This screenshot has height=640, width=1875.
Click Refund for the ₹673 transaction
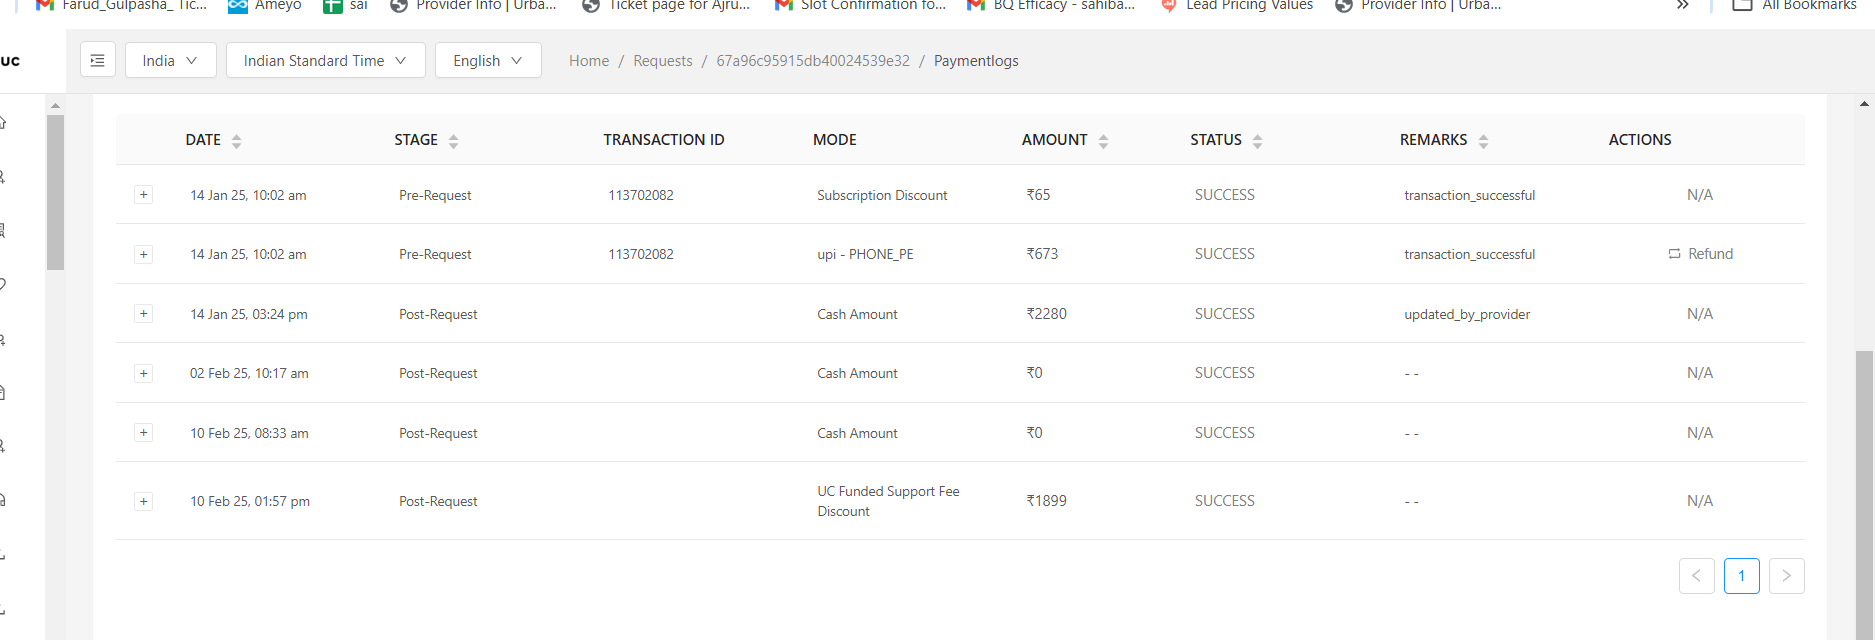[1700, 254]
